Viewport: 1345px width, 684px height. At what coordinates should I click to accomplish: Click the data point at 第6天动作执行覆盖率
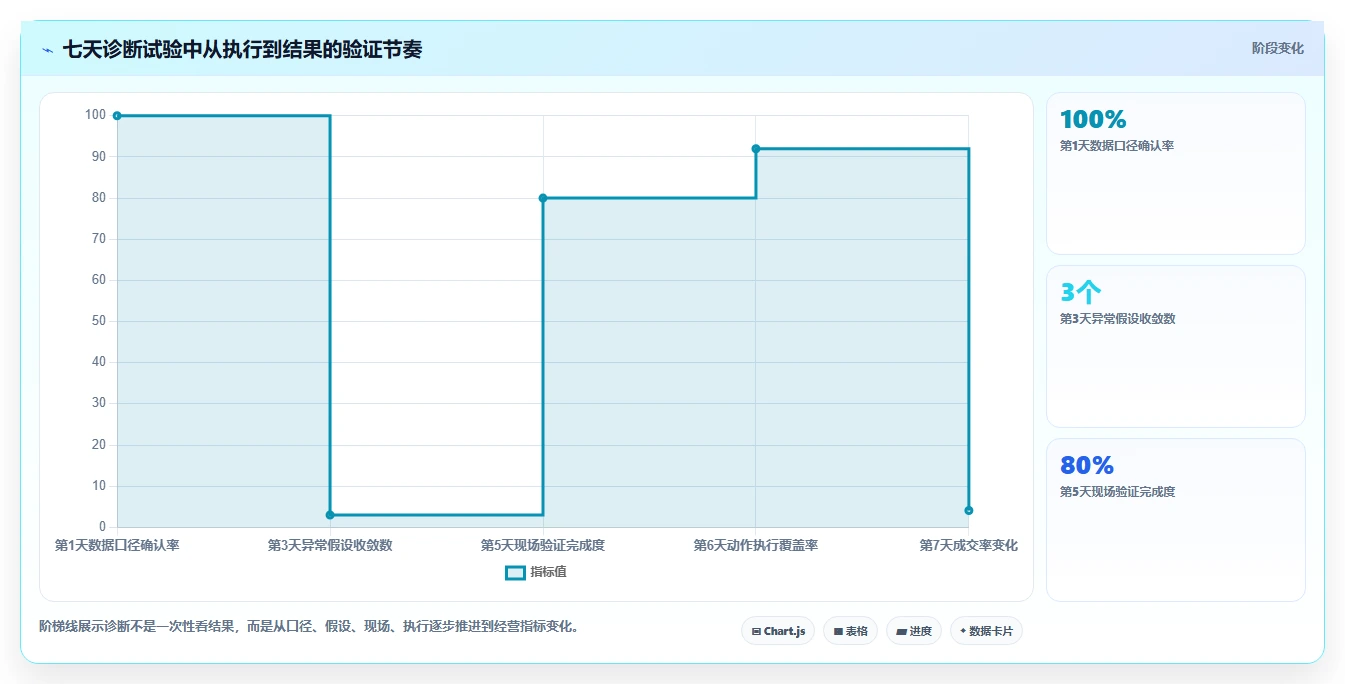756,149
